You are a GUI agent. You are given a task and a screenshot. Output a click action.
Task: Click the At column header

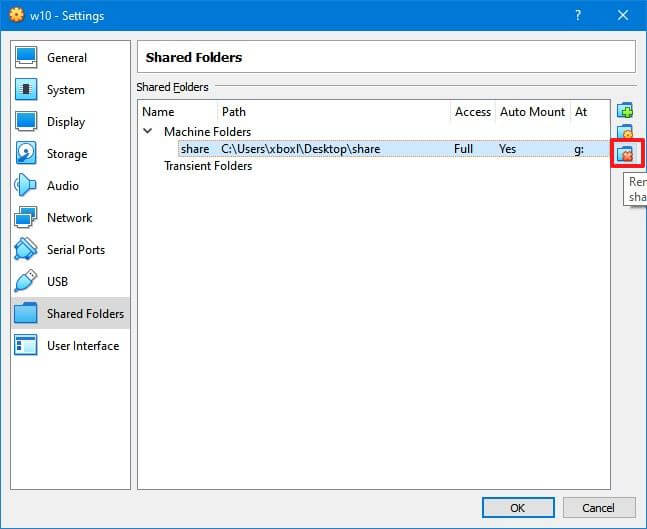point(590,112)
